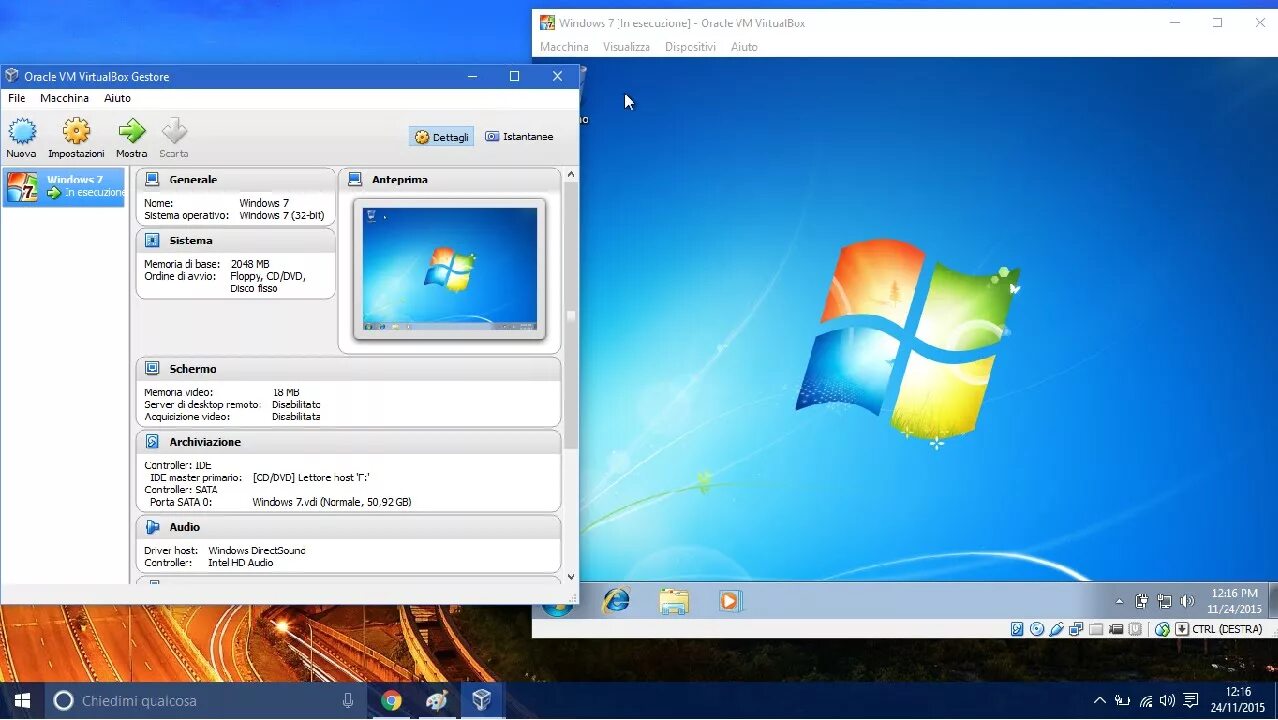Open Macchina menu in the Windows 7 VM window
The image size is (1278, 720).
[x=564, y=47]
